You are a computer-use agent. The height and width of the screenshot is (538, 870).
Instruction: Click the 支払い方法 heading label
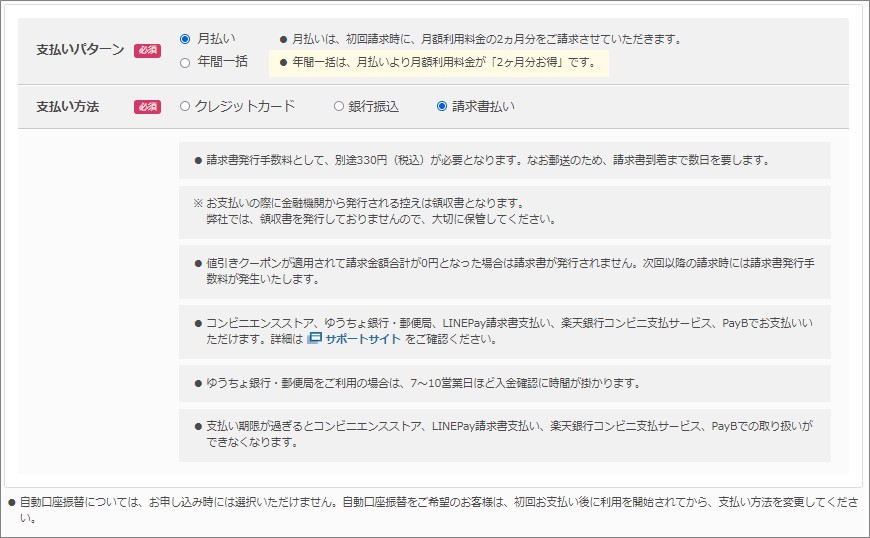coord(67,107)
